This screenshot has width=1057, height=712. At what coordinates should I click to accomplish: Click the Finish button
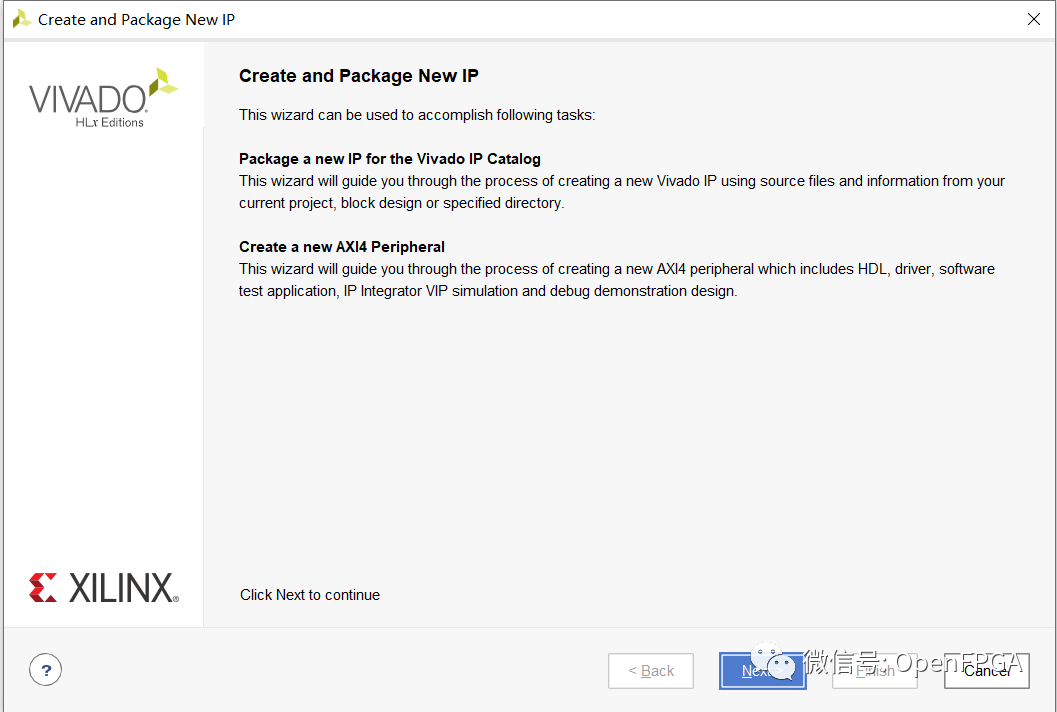pos(875,671)
